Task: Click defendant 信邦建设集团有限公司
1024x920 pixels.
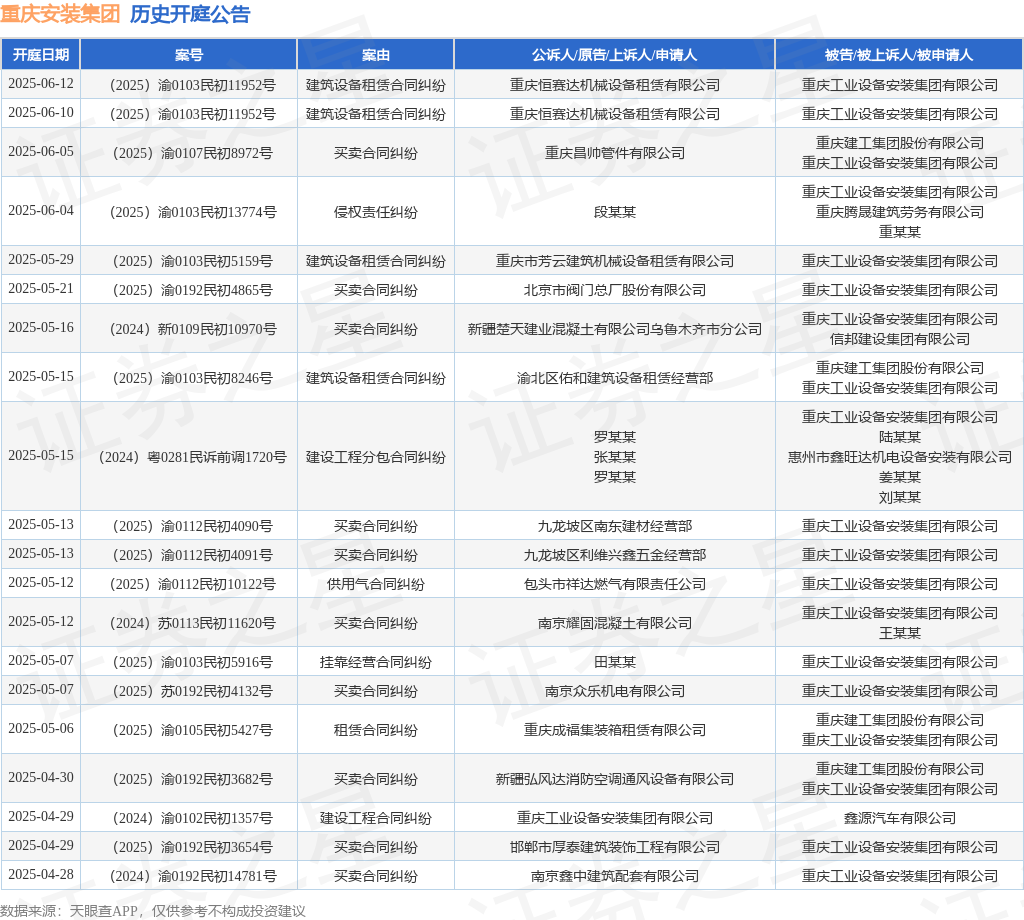Action: coord(899,338)
